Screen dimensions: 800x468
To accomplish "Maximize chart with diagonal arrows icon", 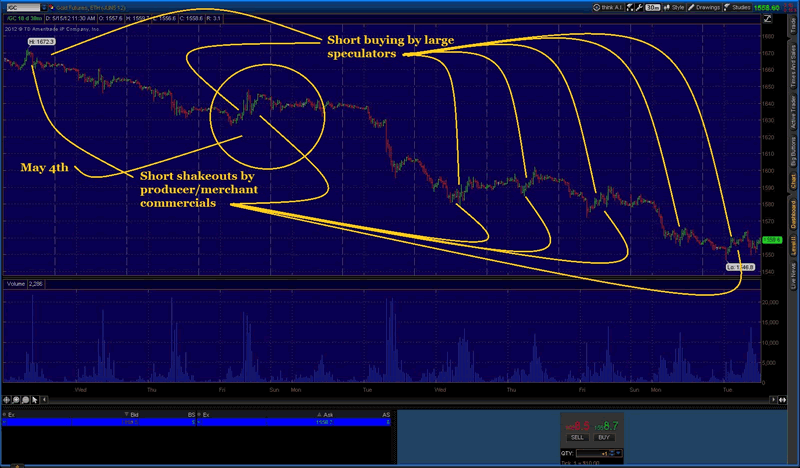I will click(x=767, y=18).
